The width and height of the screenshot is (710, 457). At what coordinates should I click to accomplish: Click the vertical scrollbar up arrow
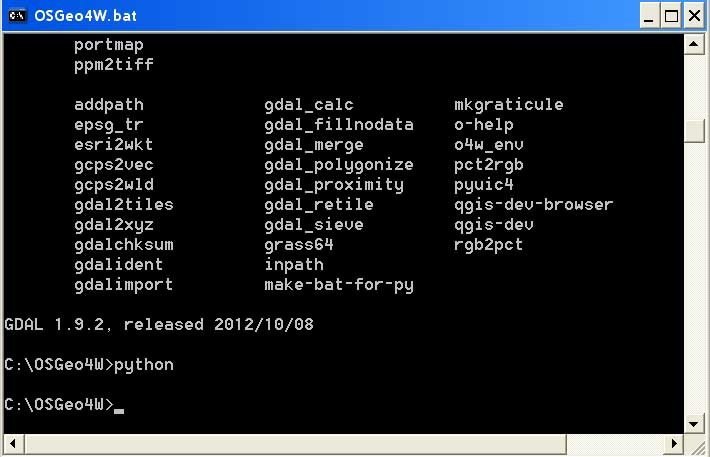(695, 43)
